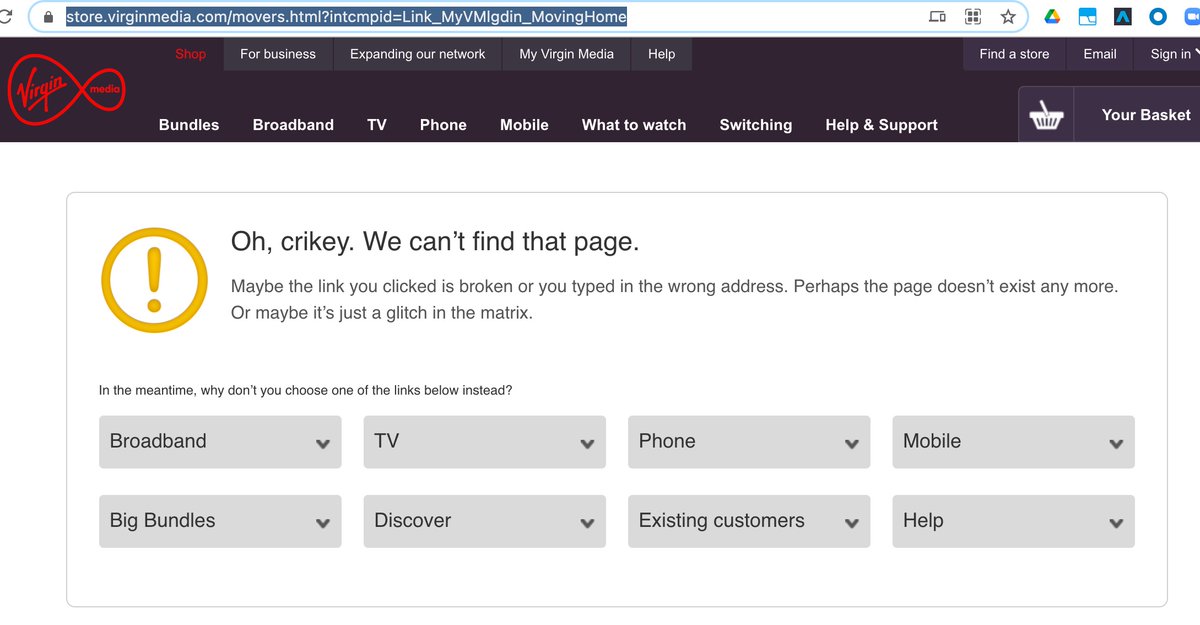Expand the Broadband links panel
The width and height of the screenshot is (1200, 625).
[x=220, y=442]
